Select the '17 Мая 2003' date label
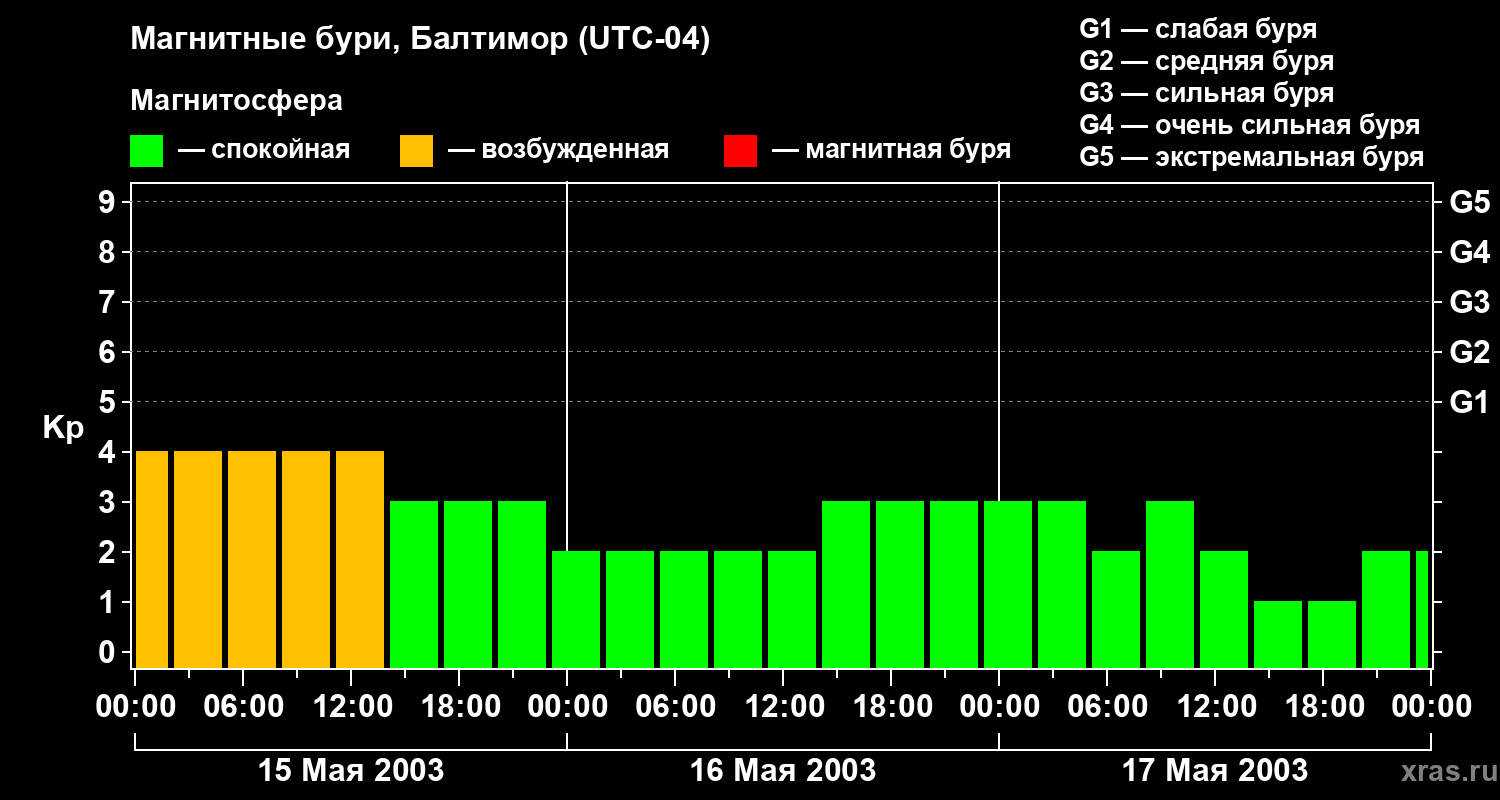 (x=1214, y=771)
